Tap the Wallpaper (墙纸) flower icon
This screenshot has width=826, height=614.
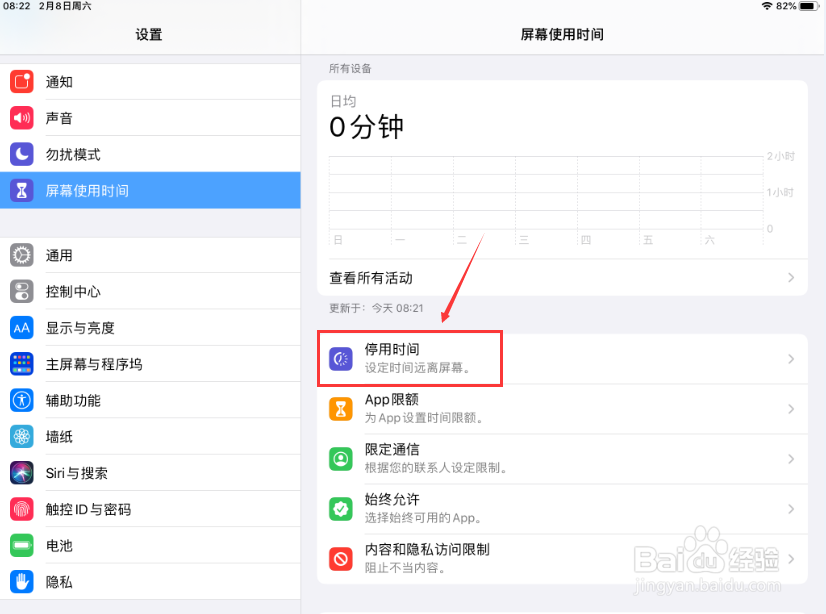(x=22, y=437)
